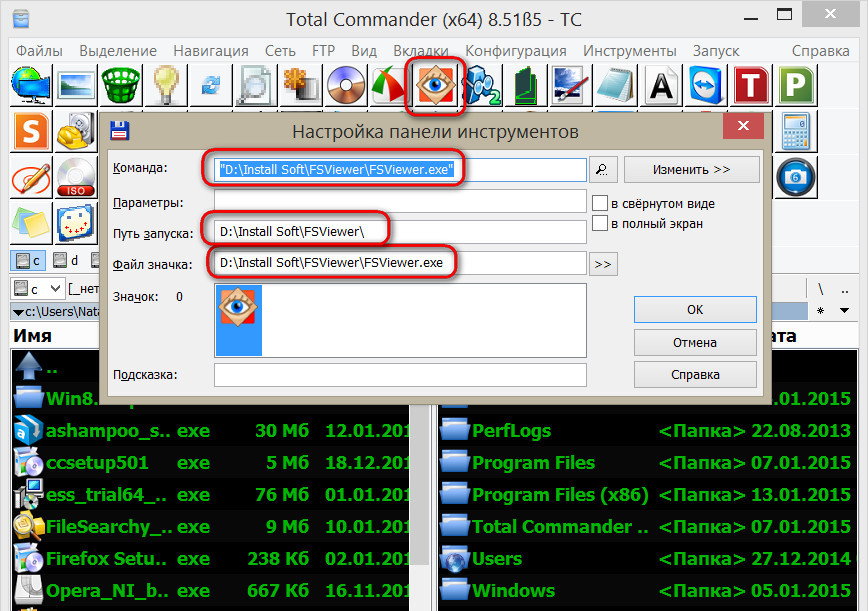Launch the TeamViewer toolbar icon
This screenshot has width=868, height=611.
tap(706, 85)
